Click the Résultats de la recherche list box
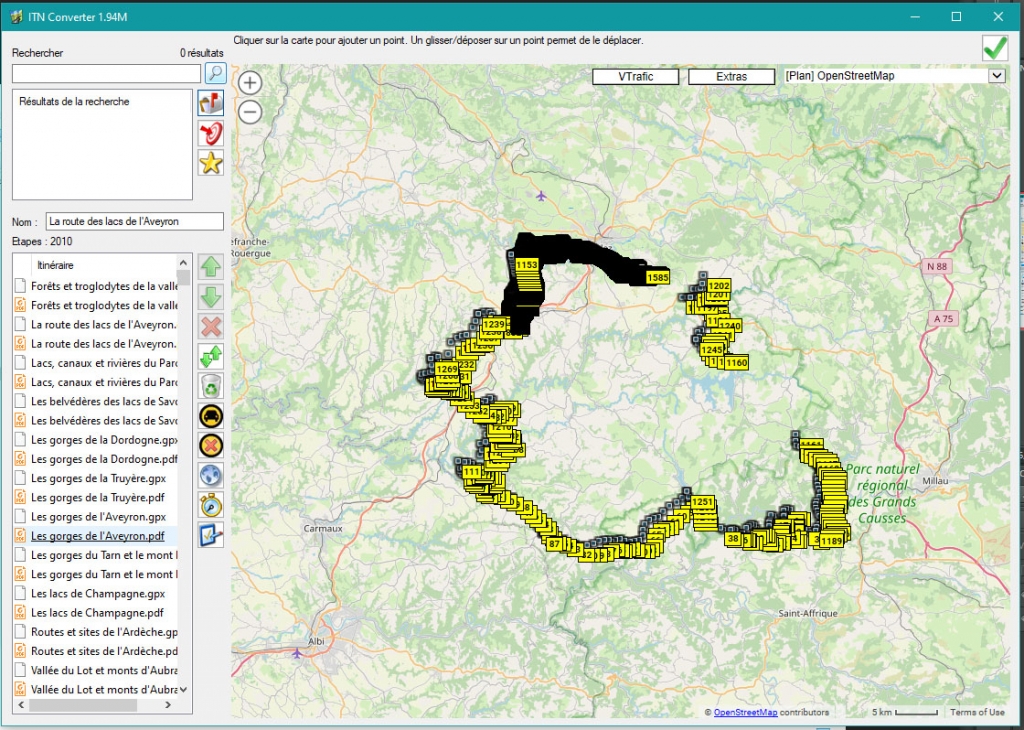 103,145
